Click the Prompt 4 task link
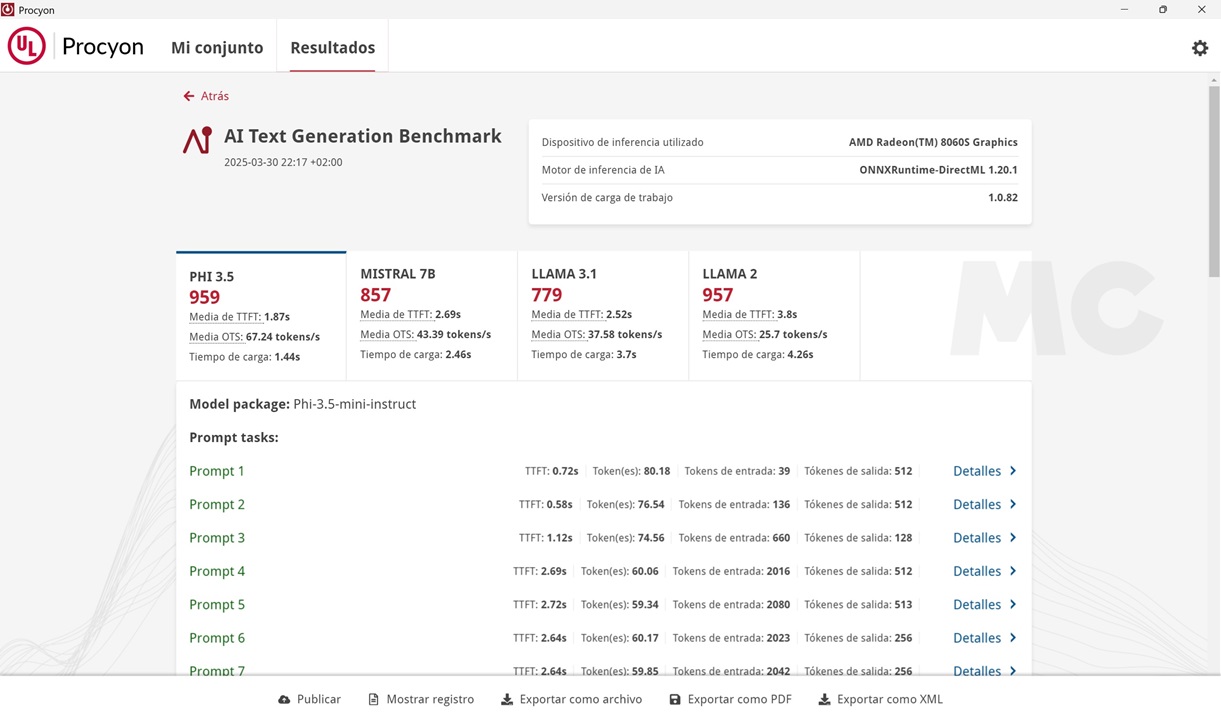 217,572
